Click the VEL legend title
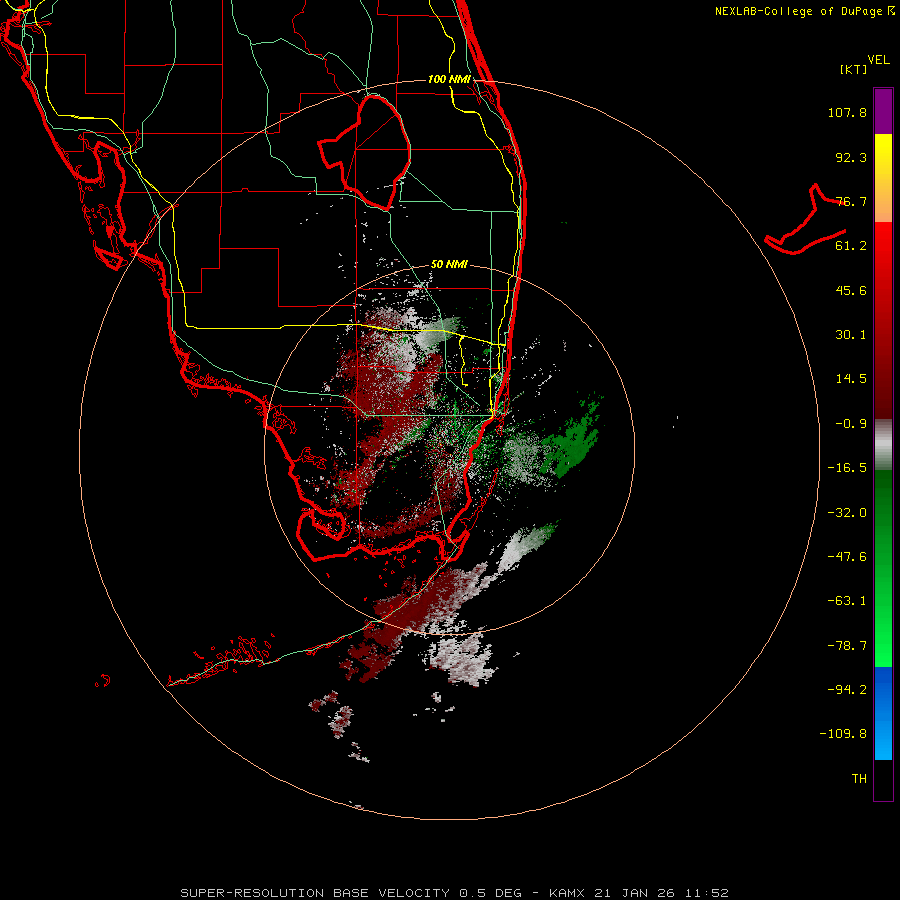The height and width of the screenshot is (900, 900). coord(879,60)
